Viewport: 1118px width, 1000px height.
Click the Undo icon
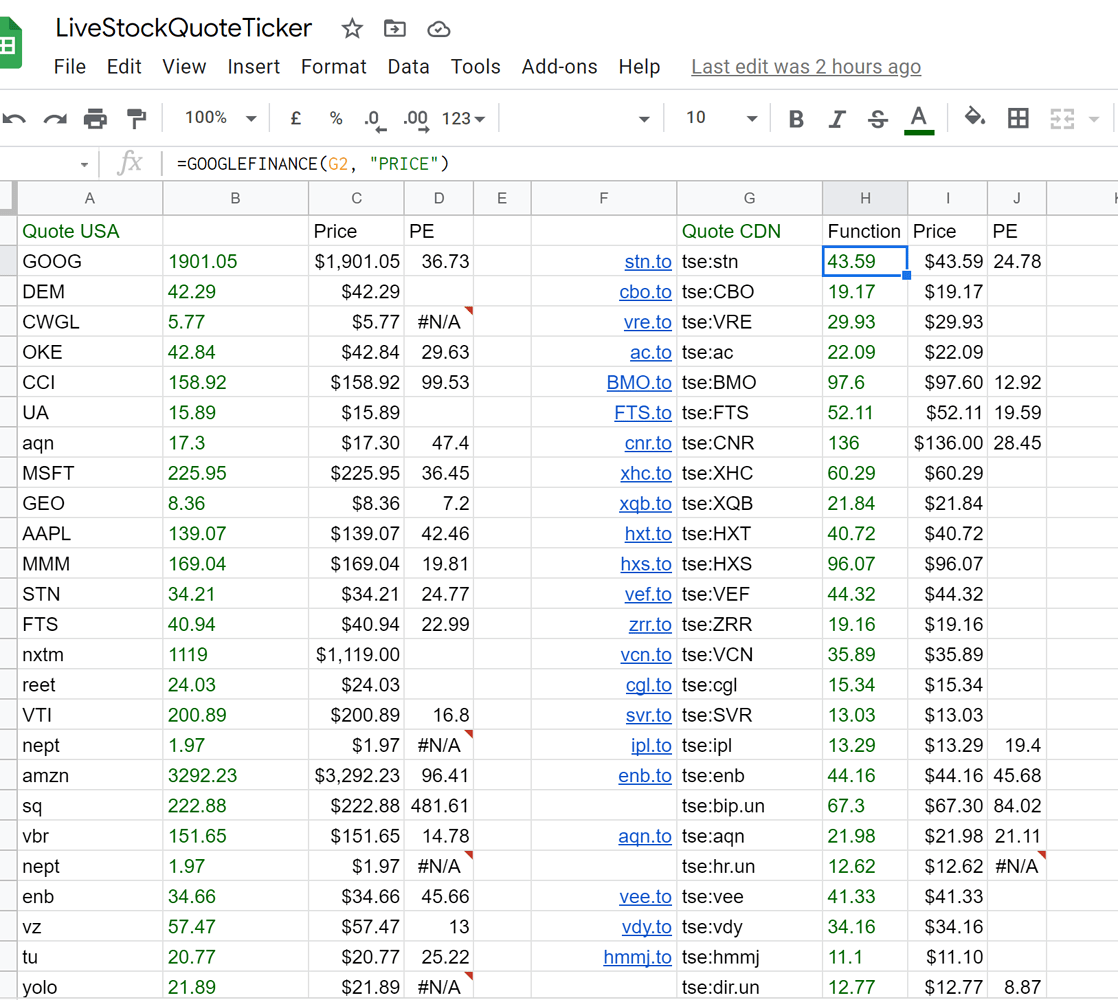pos(14,118)
